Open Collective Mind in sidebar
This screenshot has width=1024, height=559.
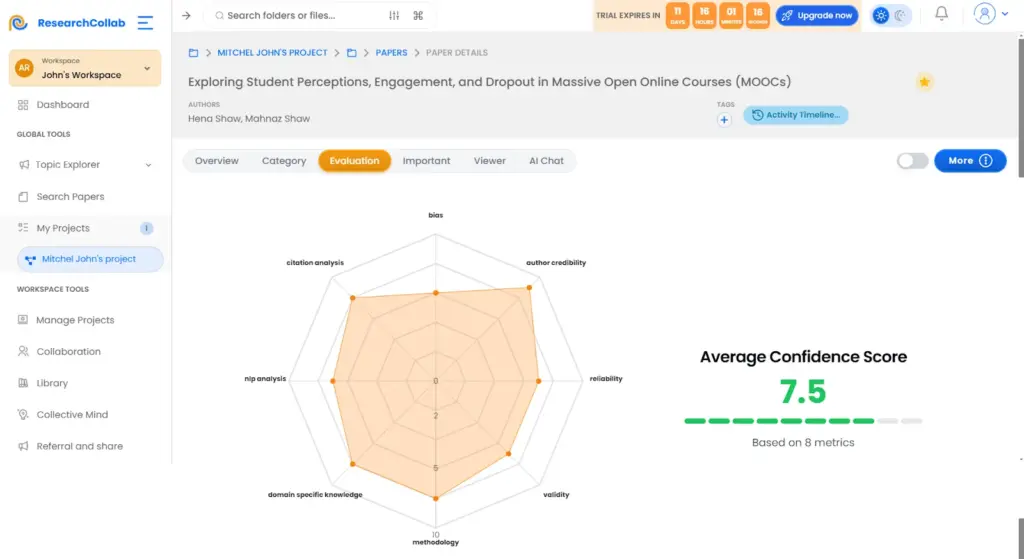pyautogui.click(x=72, y=415)
